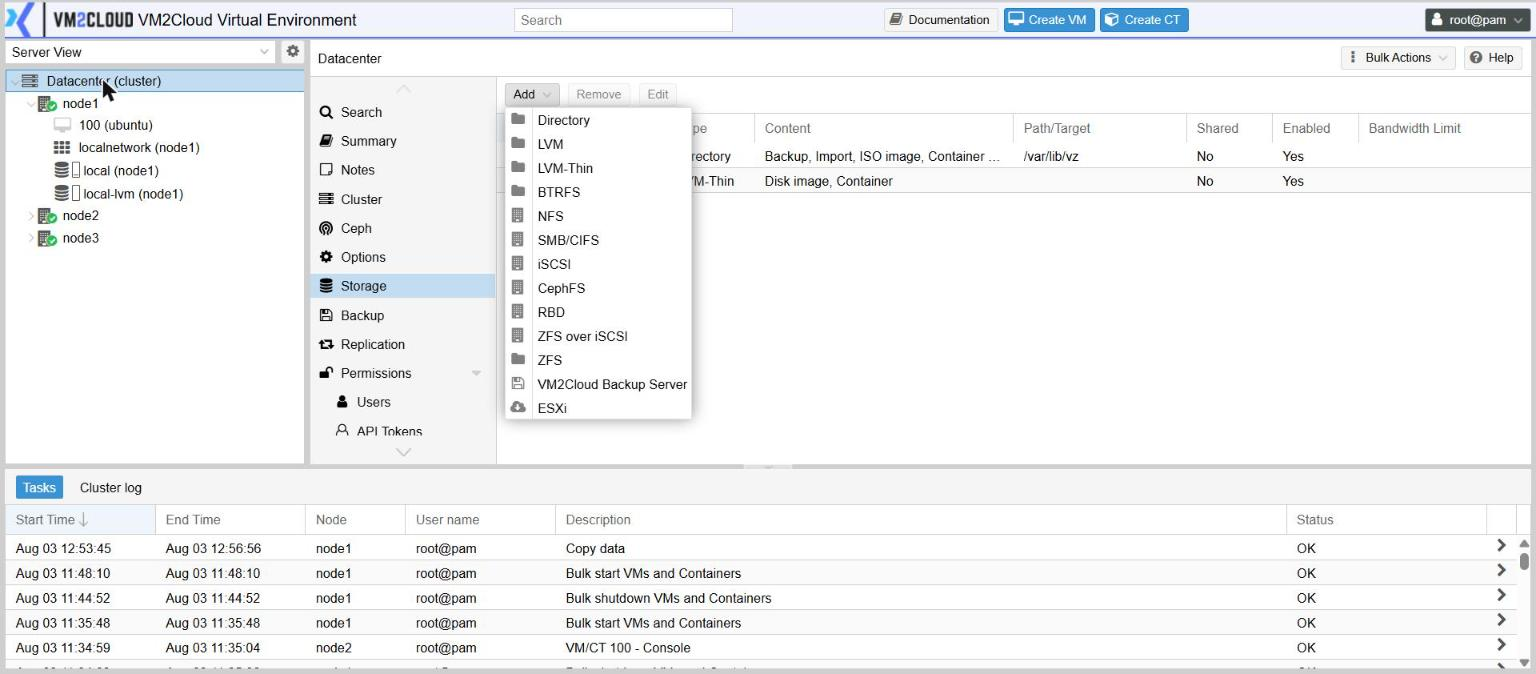Click the Edit button
This screenshot has height=674, width=1536.
(657, 94)
